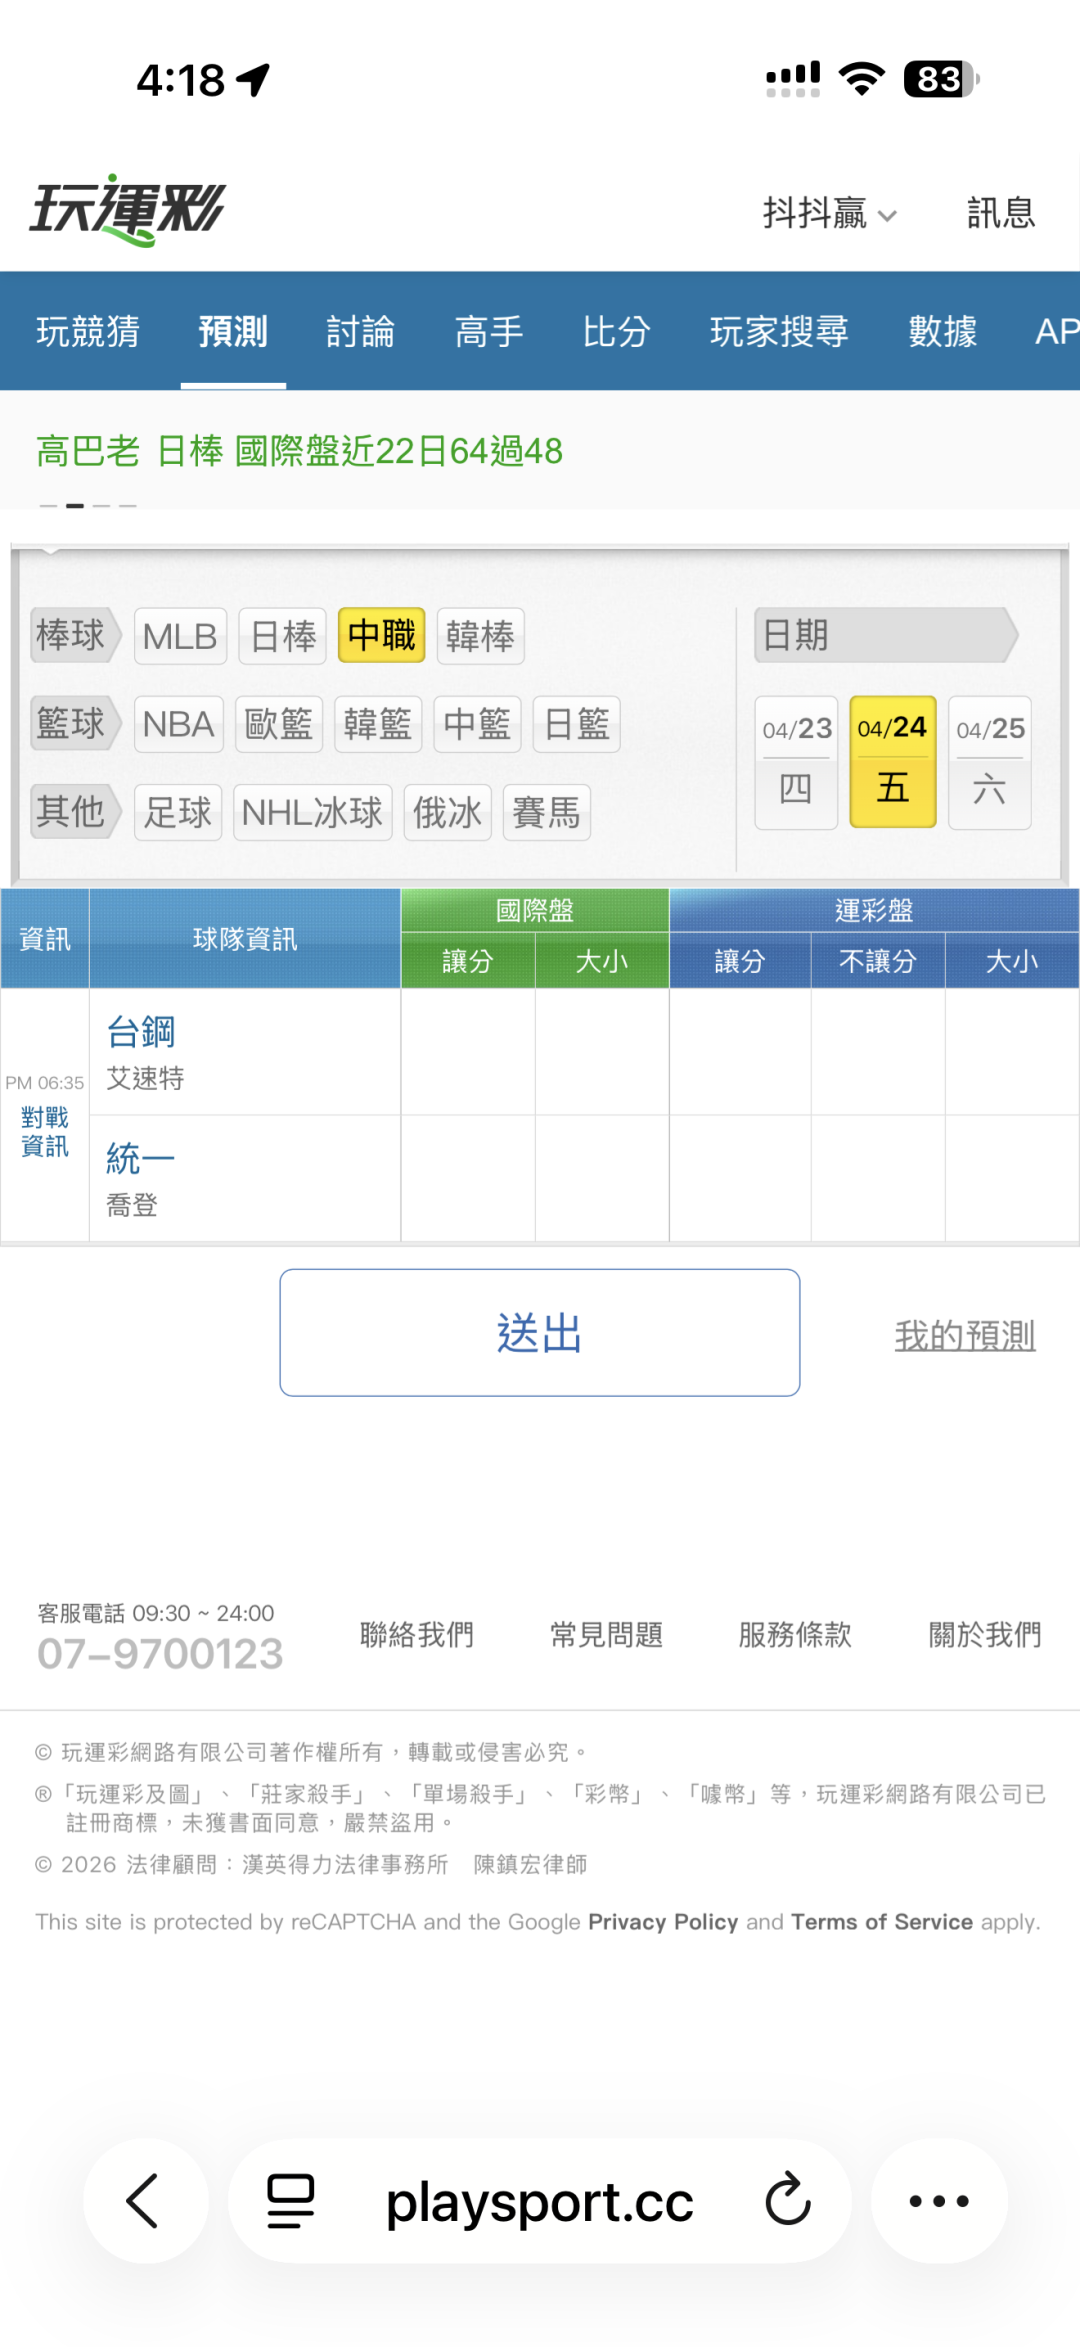Tap the game time PM 06:35
1080x2347 pixels.
[45, 1083]
